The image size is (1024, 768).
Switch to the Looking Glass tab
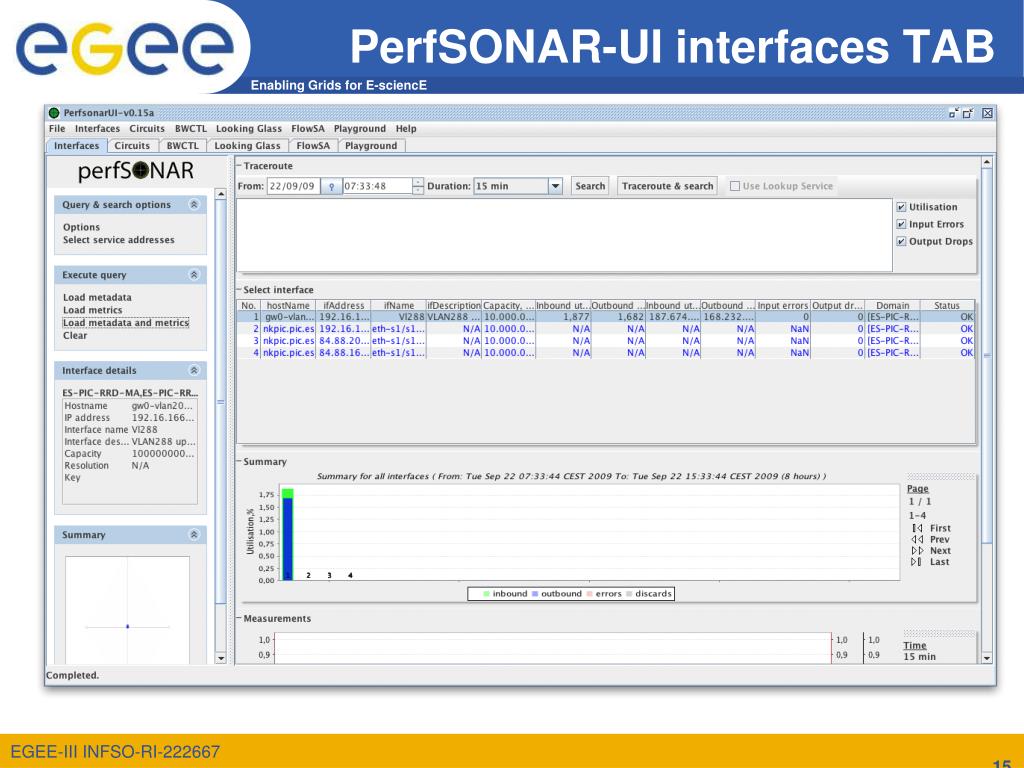point(248,146)
